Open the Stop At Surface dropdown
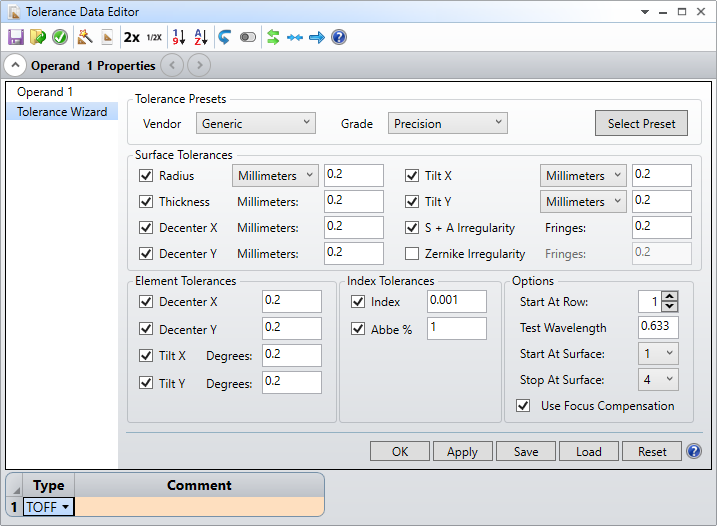717x526 pixels. click(x=659, y=380)
